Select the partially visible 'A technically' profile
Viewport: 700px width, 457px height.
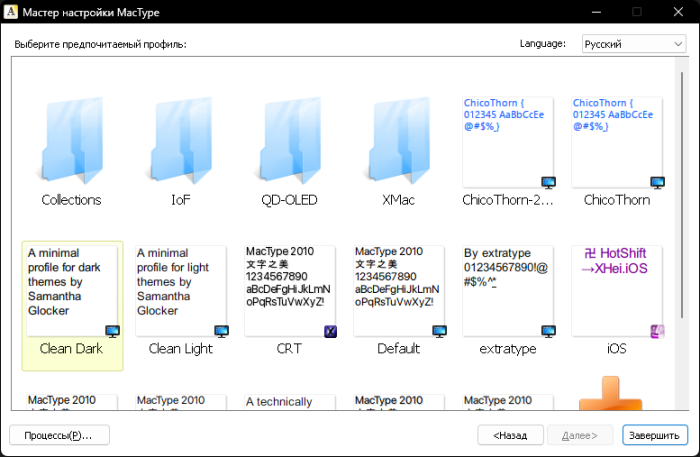(289, 402)
